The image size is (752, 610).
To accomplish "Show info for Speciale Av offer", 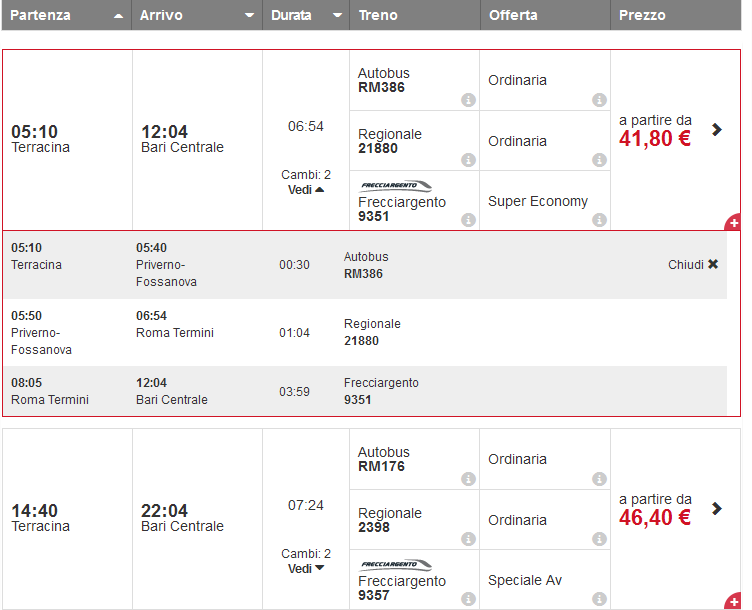I will tap(599, 599).
